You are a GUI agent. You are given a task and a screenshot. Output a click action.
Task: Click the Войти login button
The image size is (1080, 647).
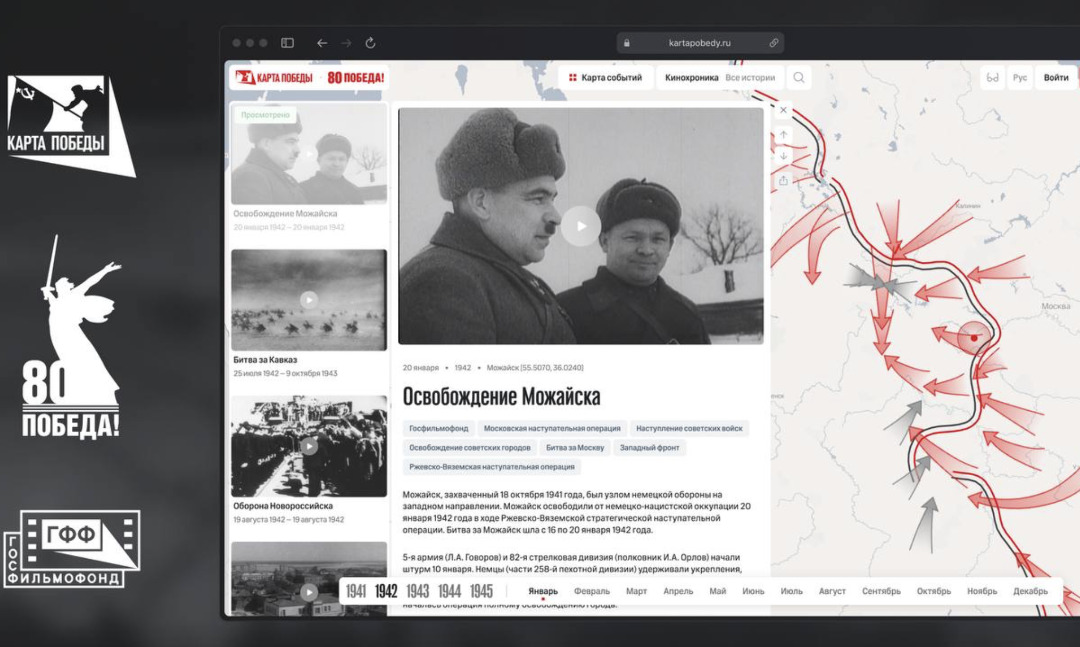[x=1056, y=78]
